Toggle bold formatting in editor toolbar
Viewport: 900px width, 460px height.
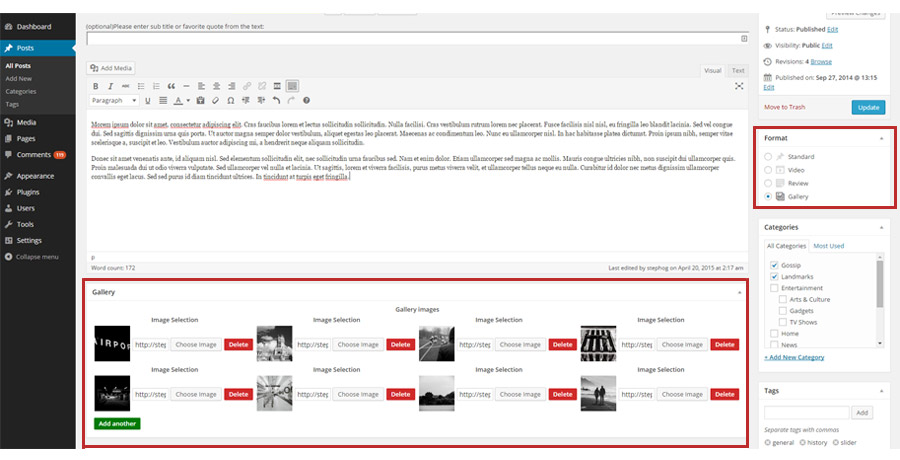(x=96, y=86)
